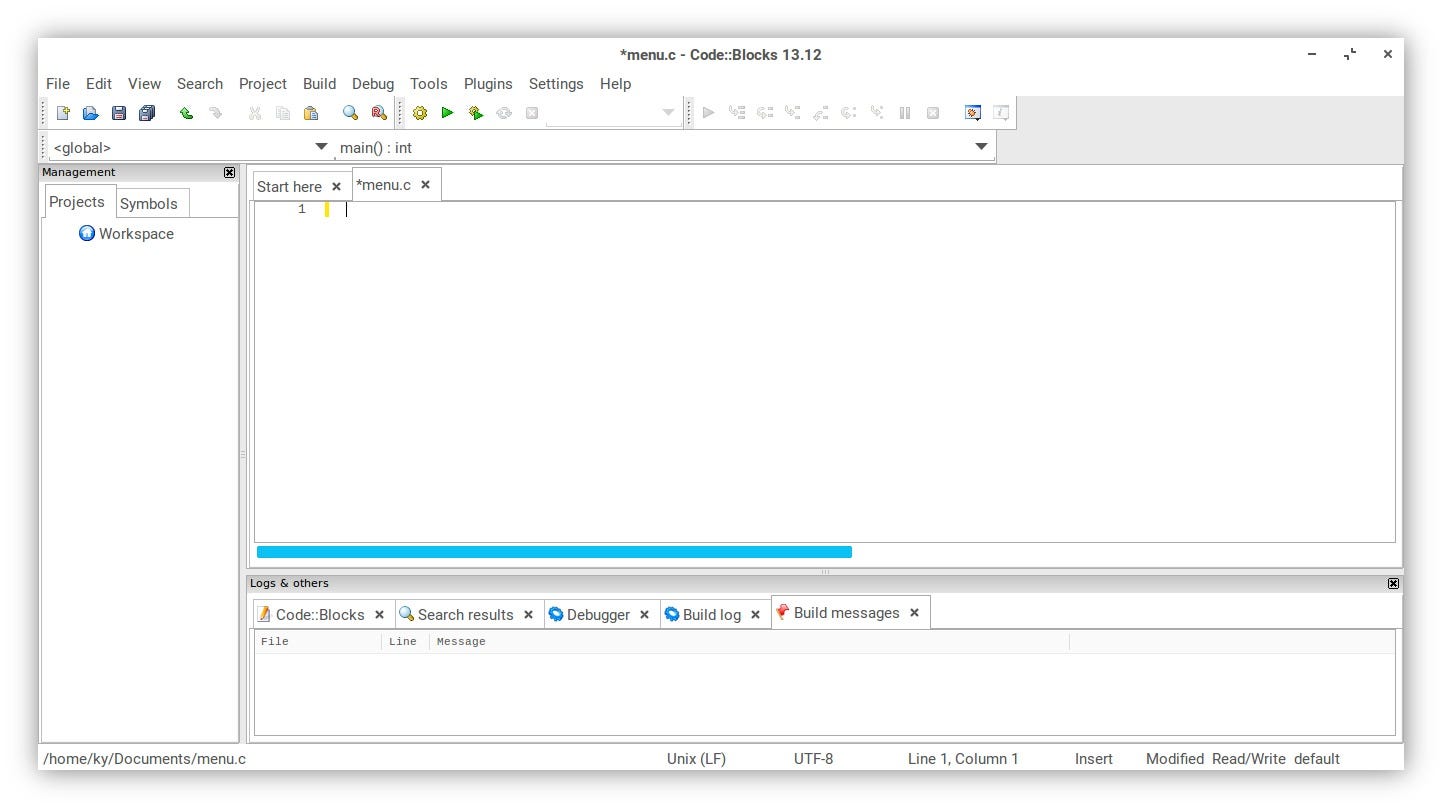Screen dimensions: 1444x810
Task: Open the File menu
Action: 58,84
